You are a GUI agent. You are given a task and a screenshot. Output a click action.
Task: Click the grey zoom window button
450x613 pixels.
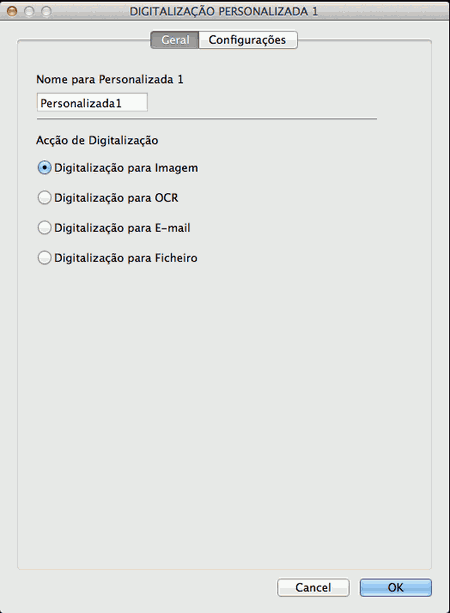[x=47, y=11]
